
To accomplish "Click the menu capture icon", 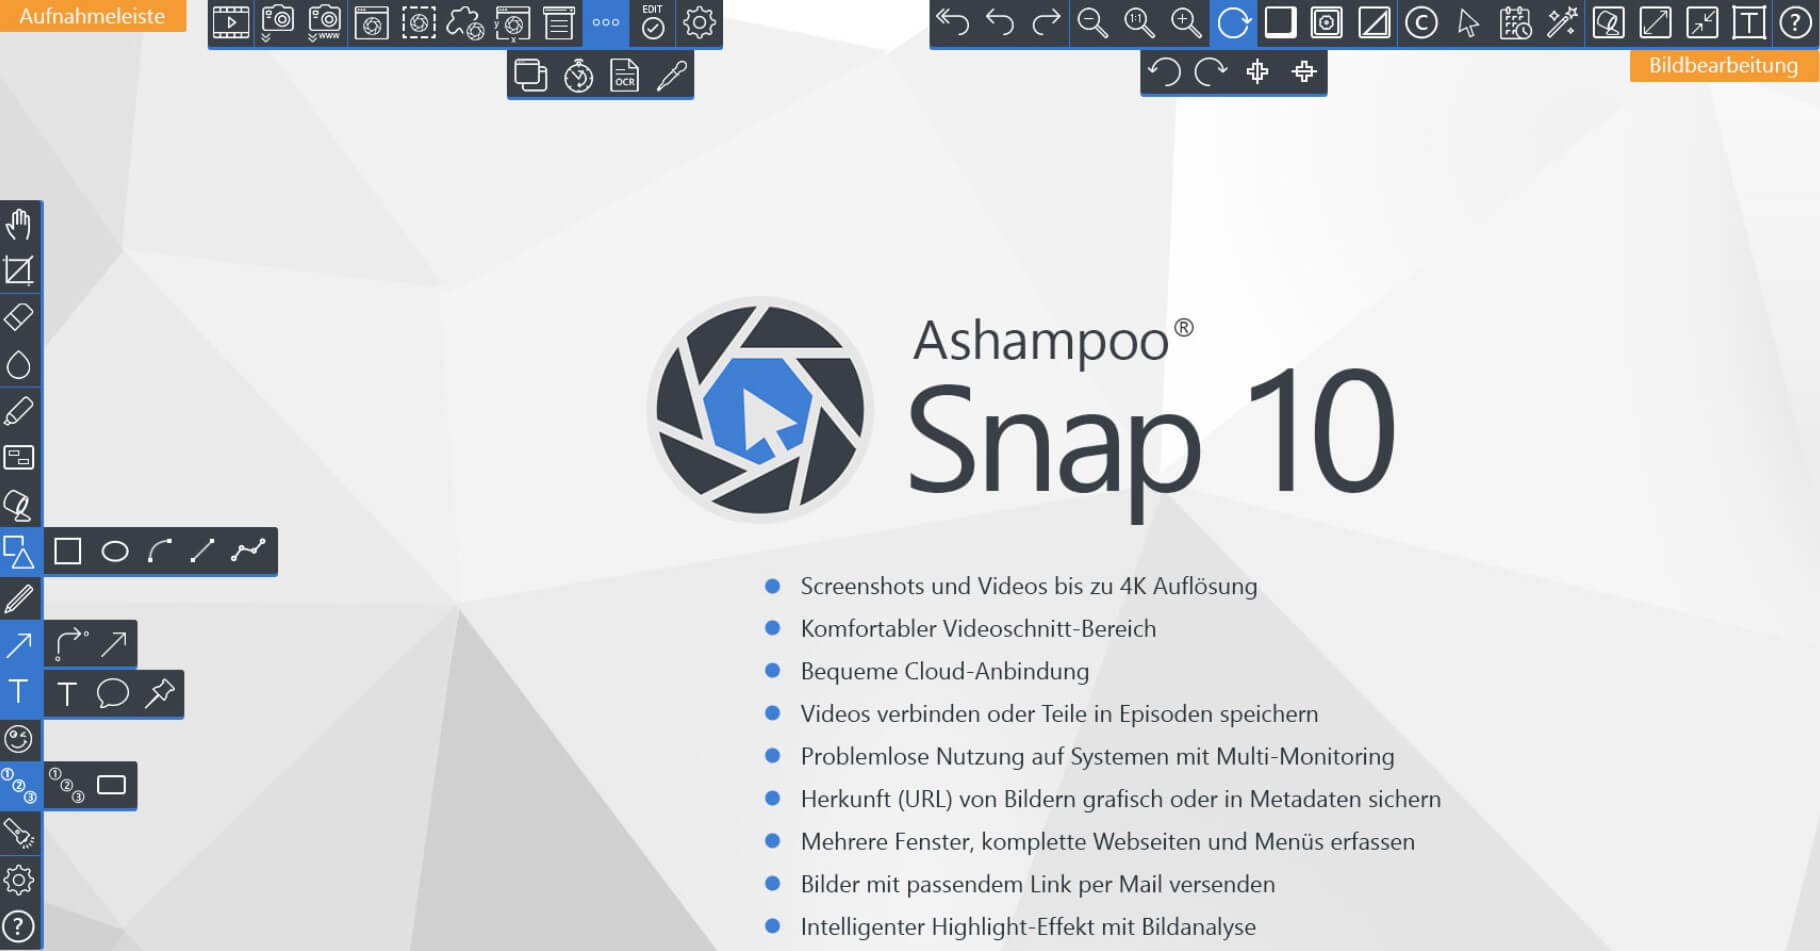I will (559, 22).
